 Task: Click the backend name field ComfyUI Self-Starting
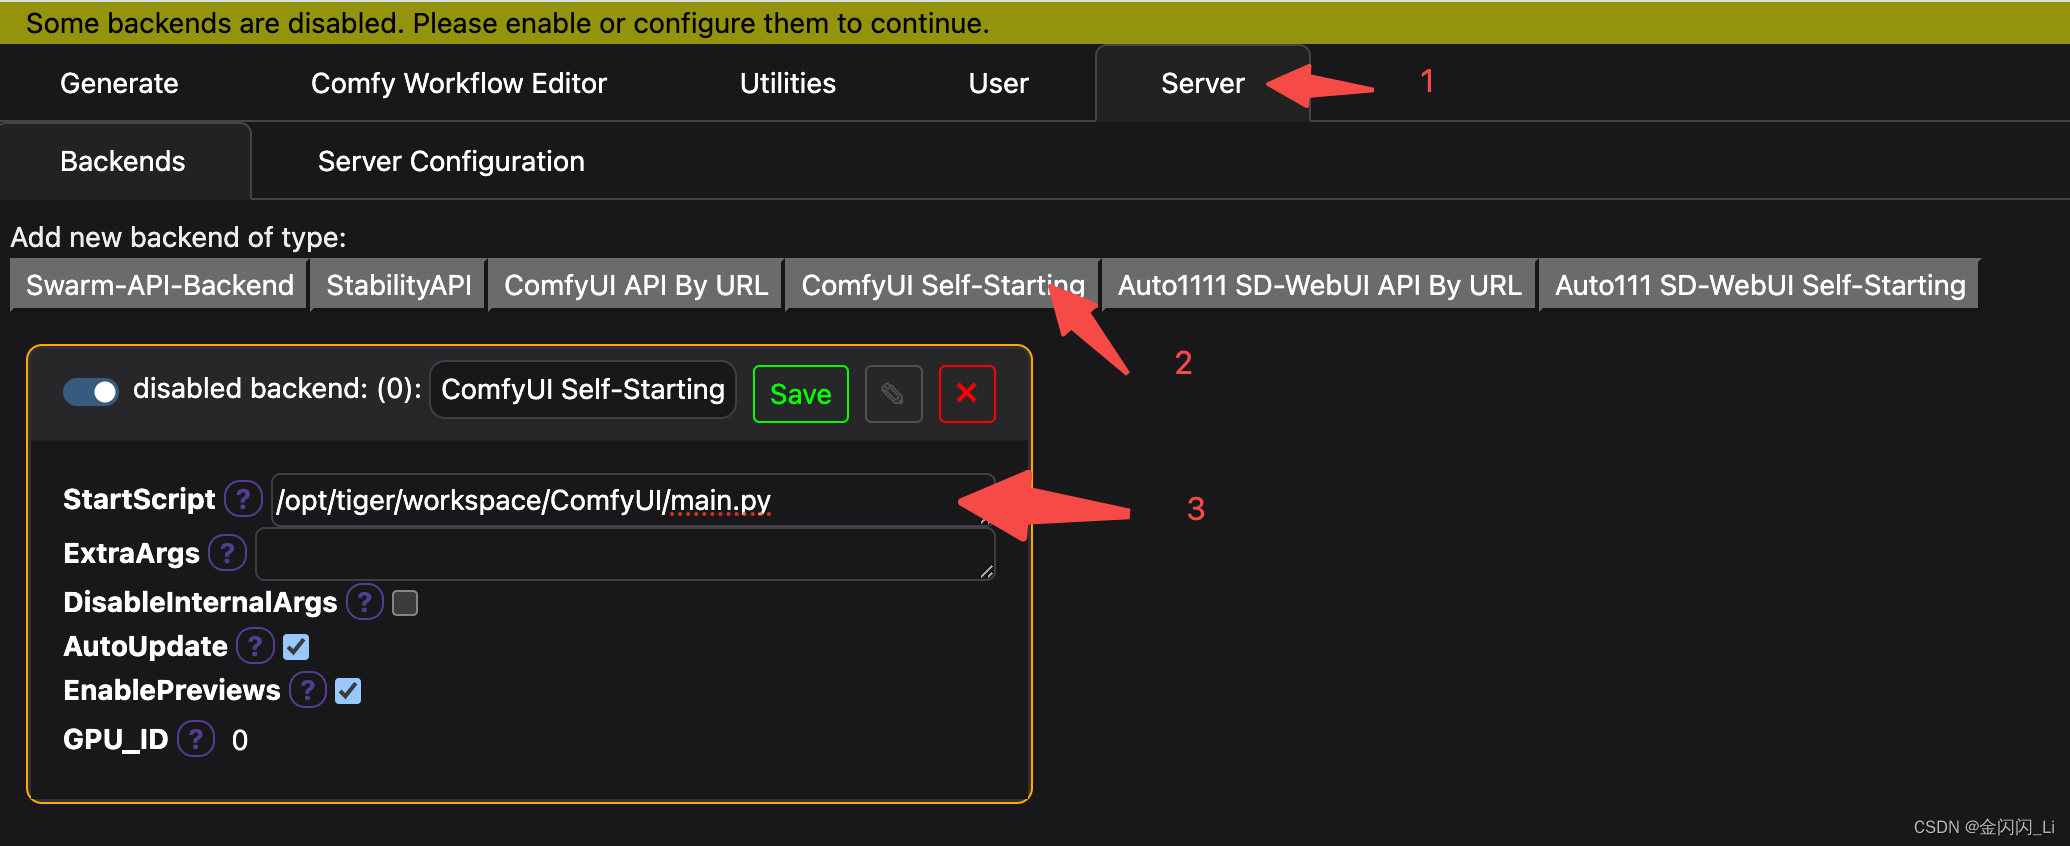tap(583, 389)
